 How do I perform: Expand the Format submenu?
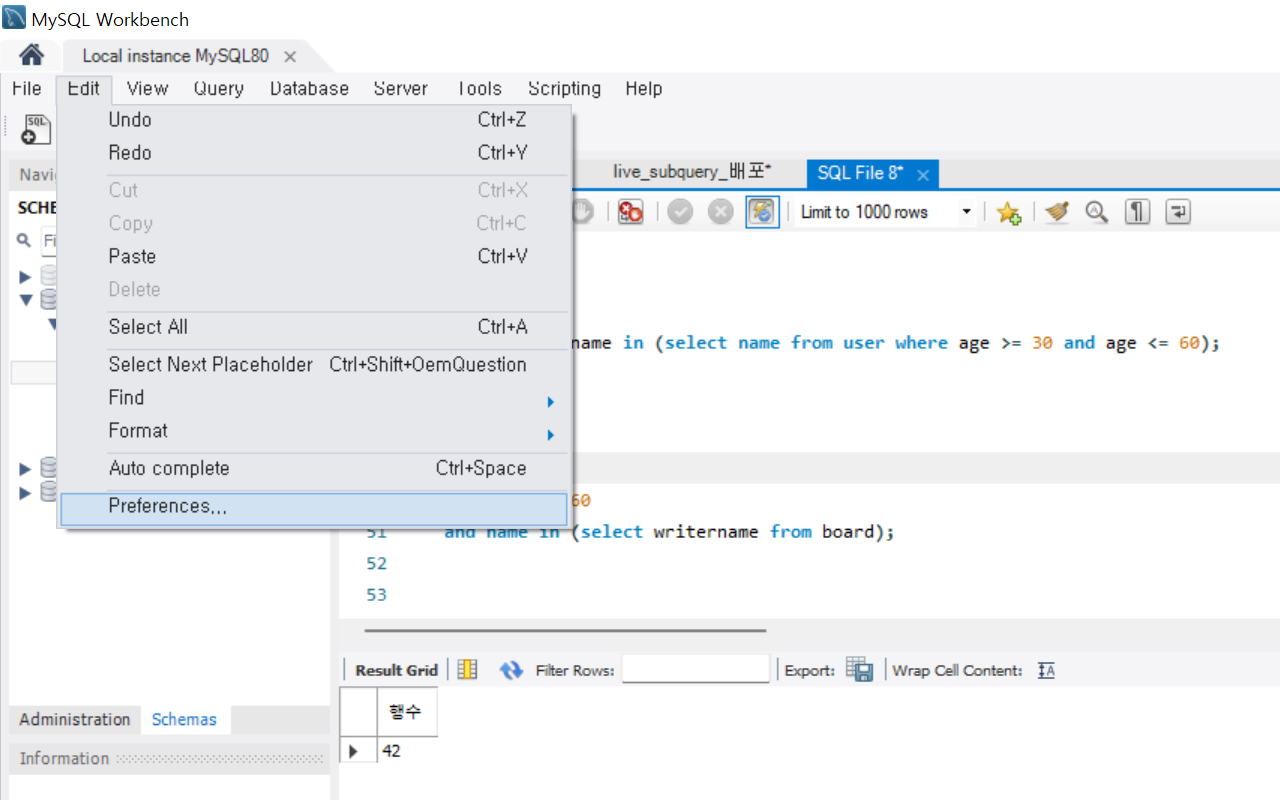click(x=314, y=431)
